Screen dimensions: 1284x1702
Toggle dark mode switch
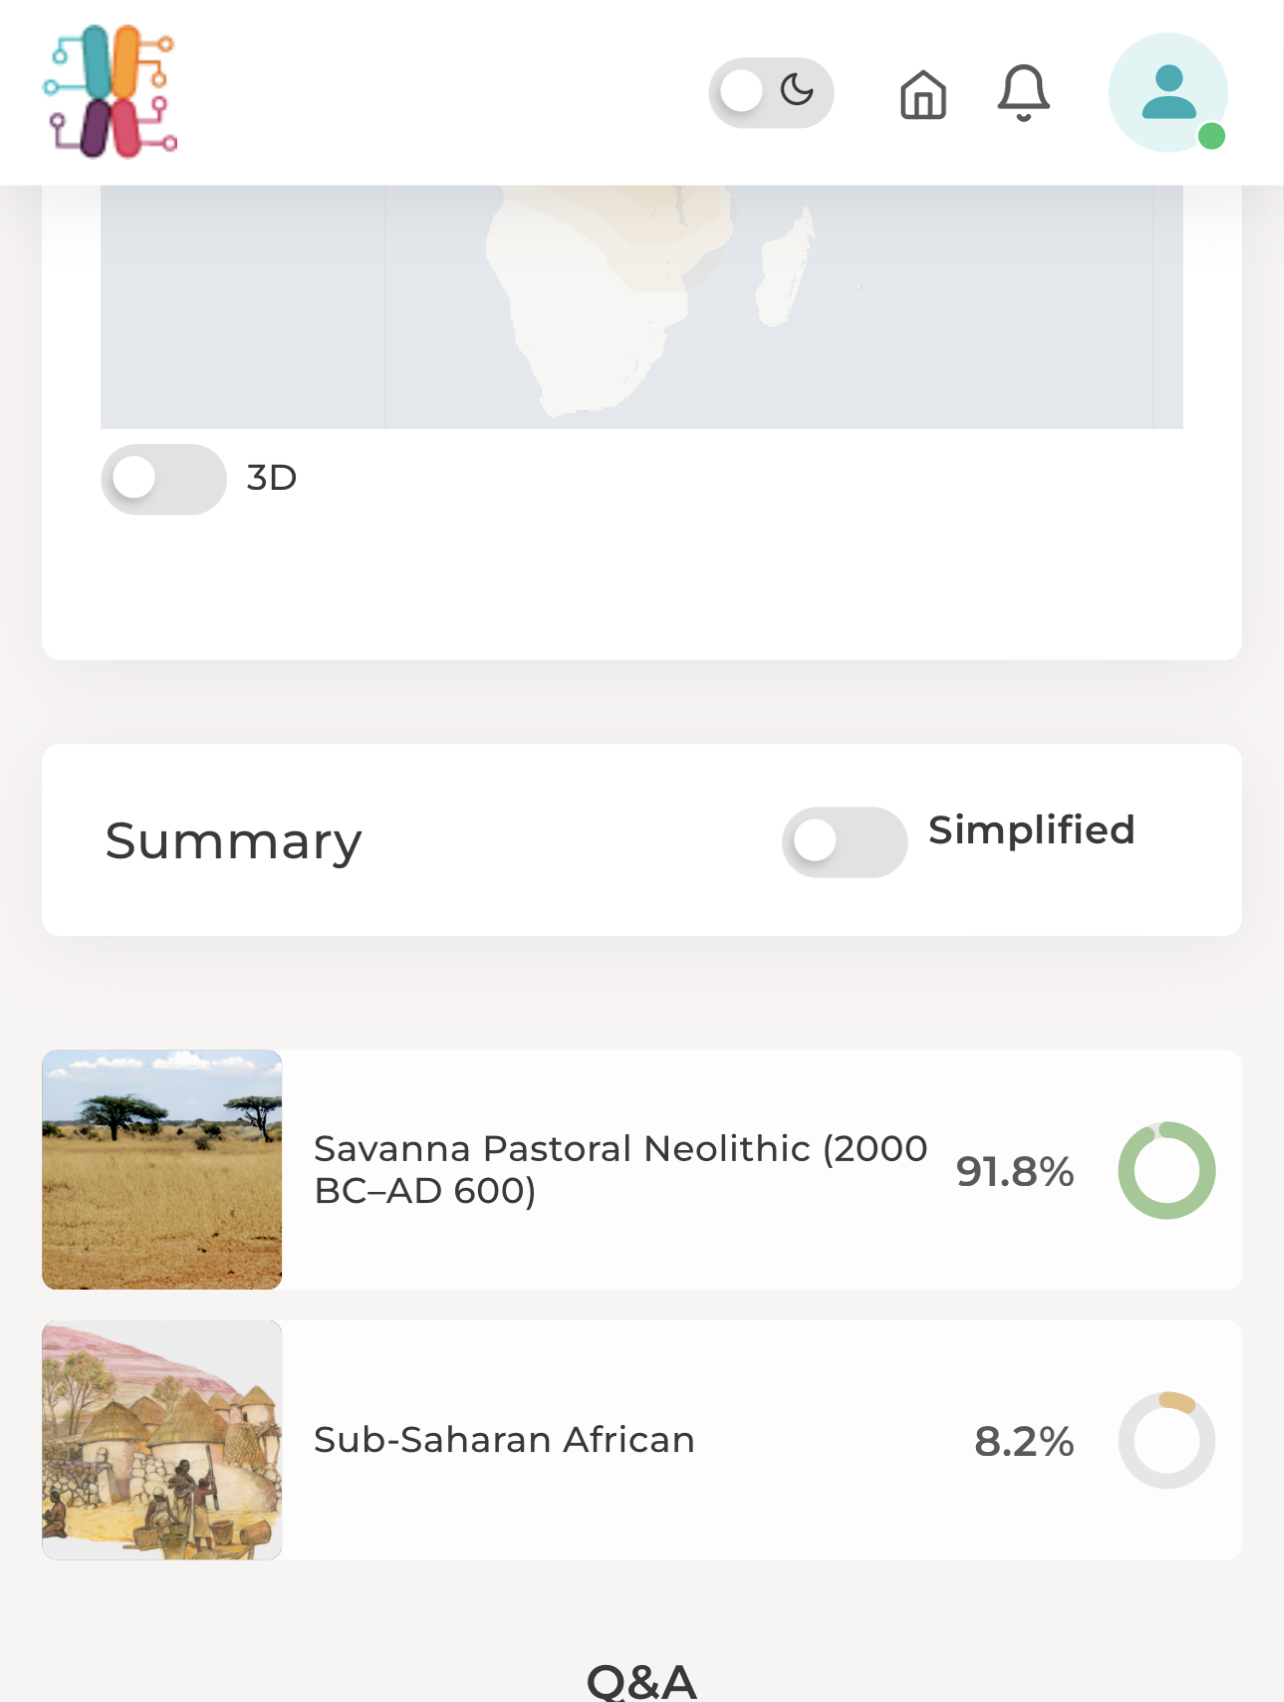coord(770,92)
